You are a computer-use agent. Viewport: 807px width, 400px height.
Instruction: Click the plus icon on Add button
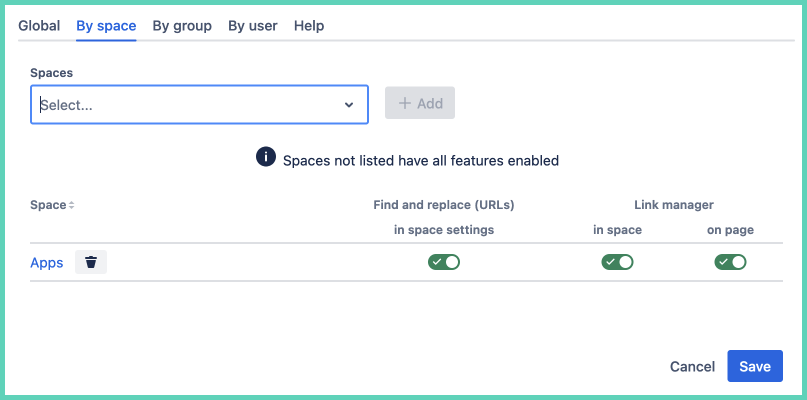pos(404,103)
